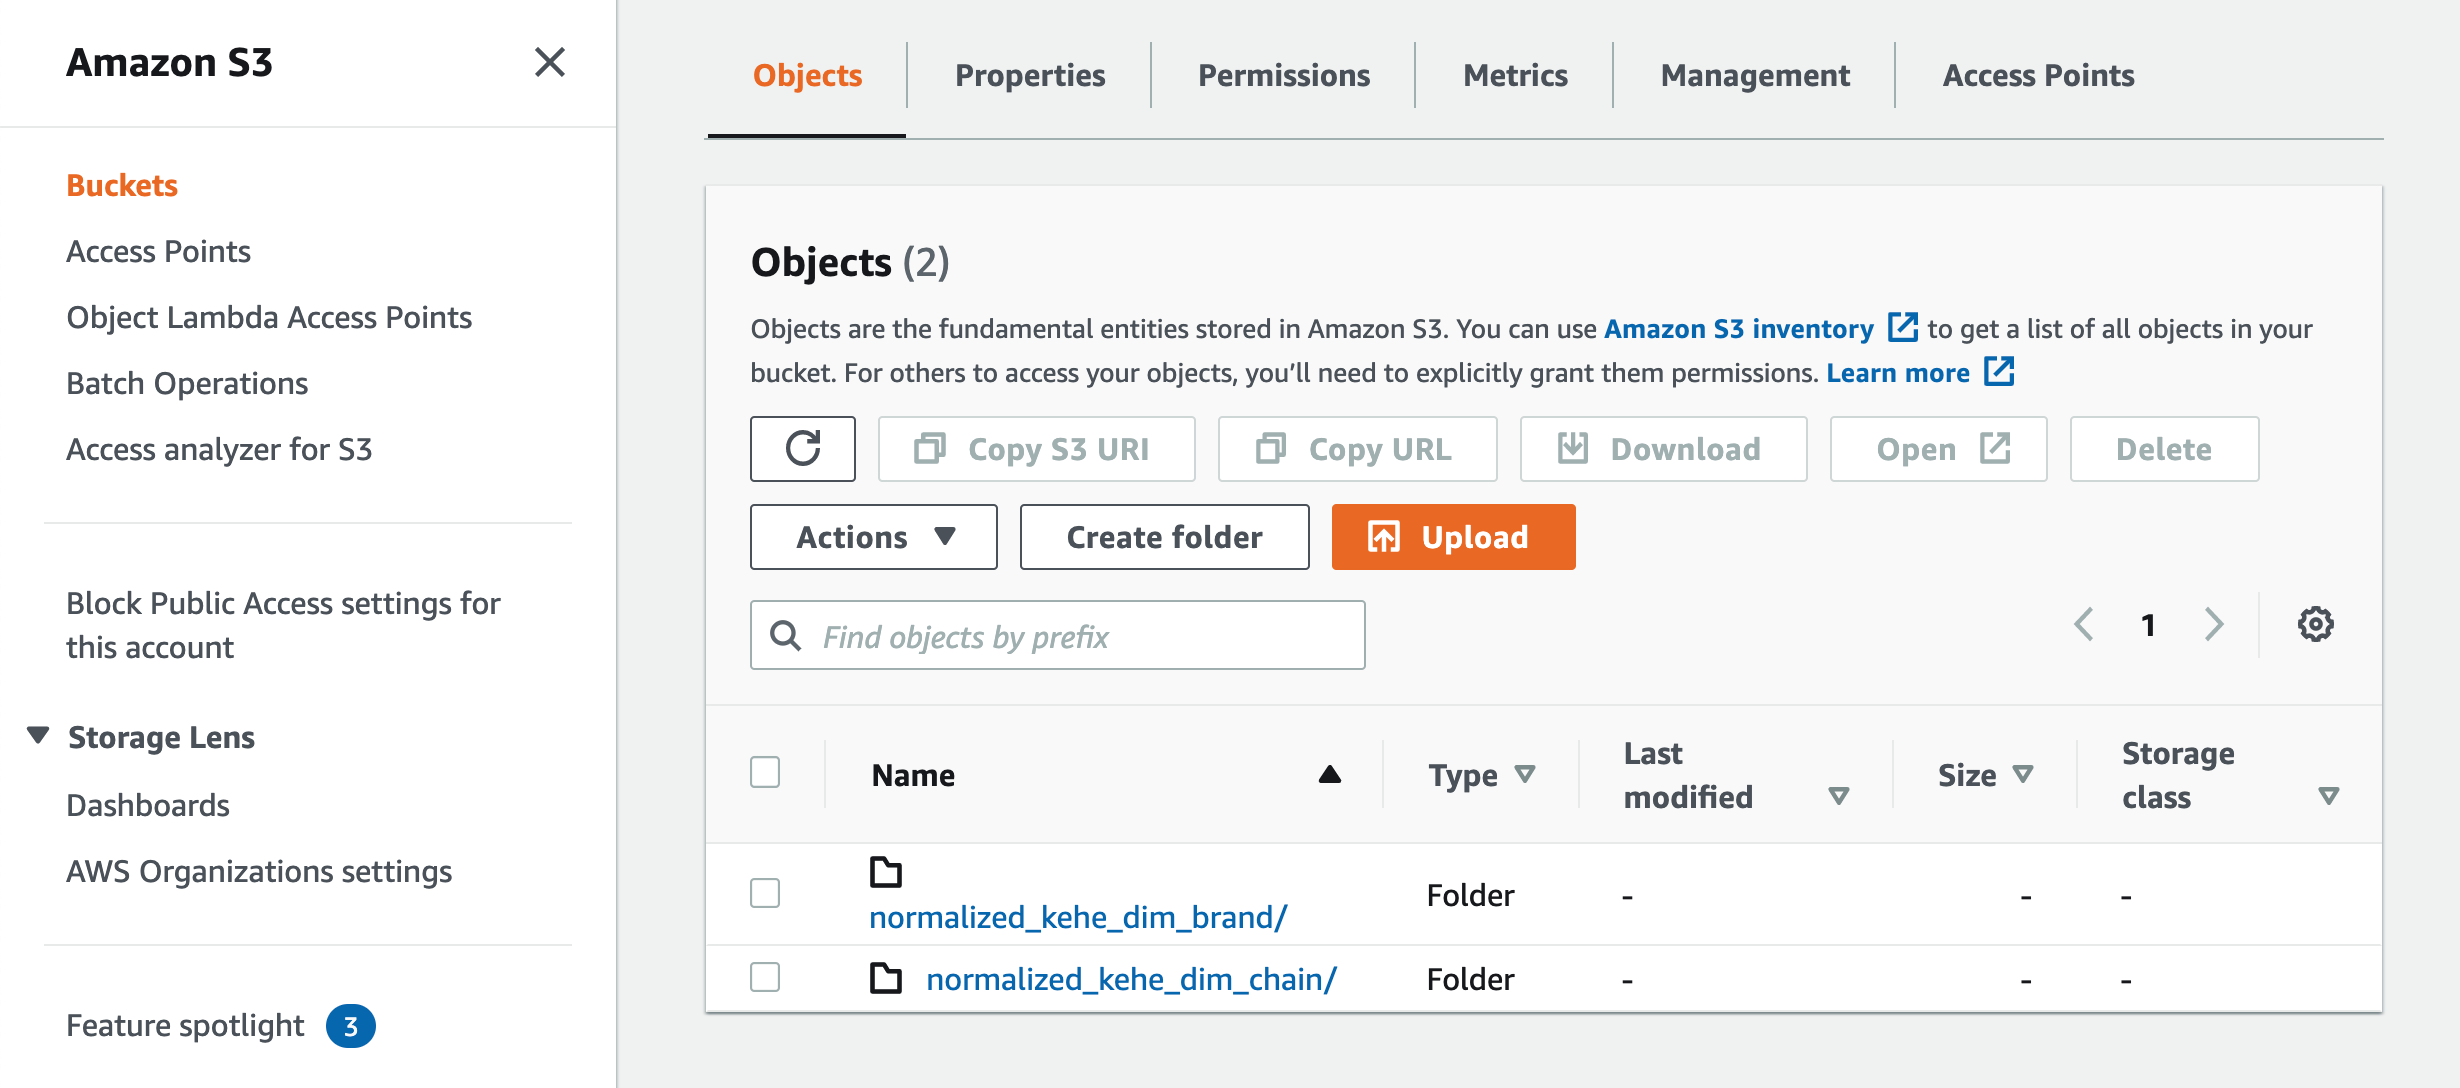Go to previous page arrow
This screenshot has width=2460, height=1088.
point(2084,624)
